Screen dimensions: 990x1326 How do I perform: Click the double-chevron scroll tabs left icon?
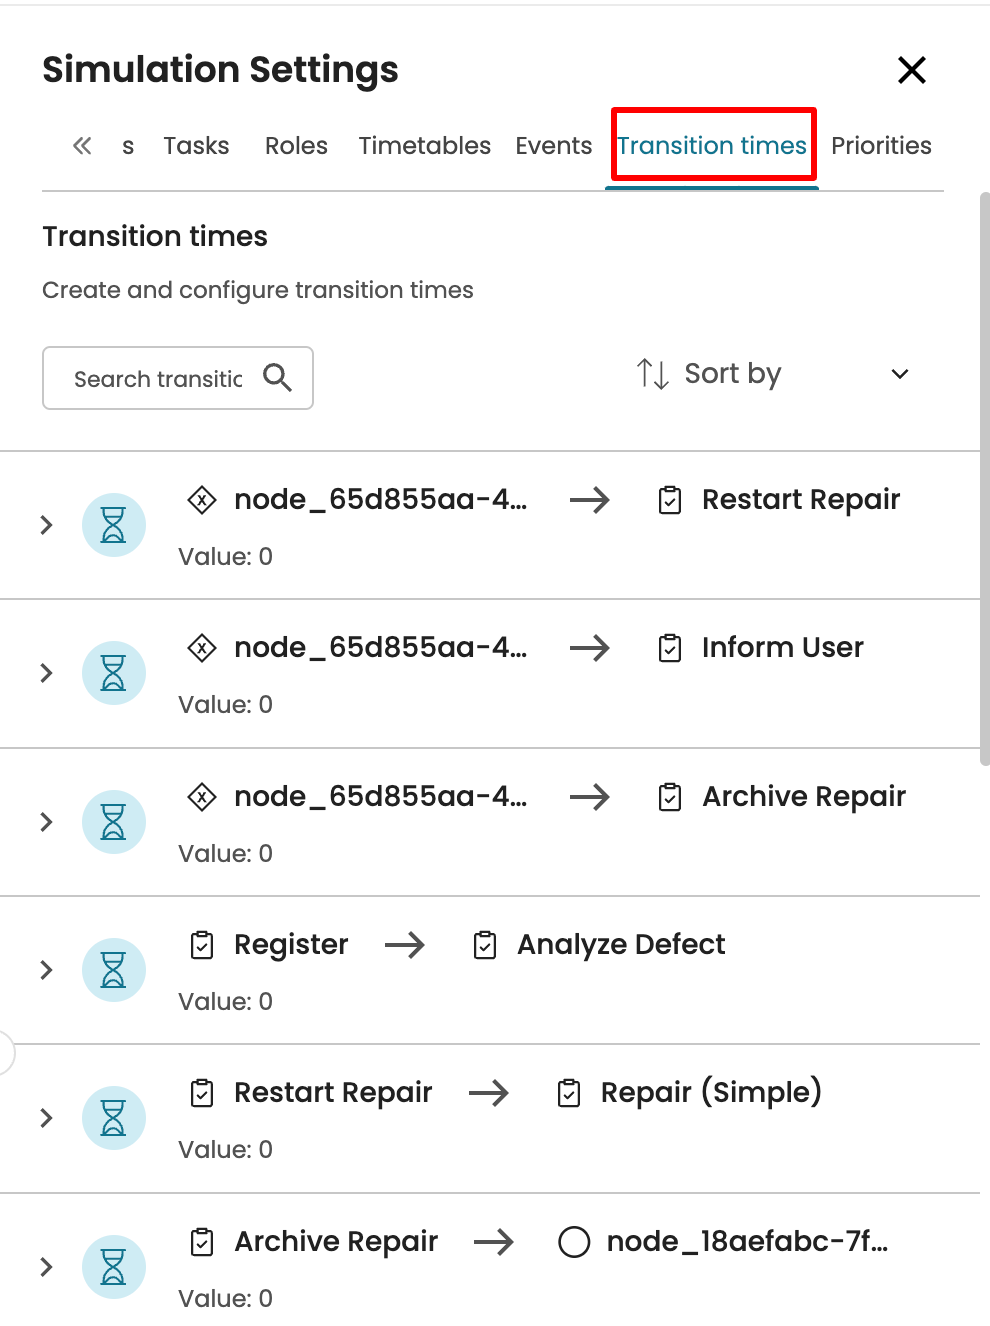pos(82,146)
